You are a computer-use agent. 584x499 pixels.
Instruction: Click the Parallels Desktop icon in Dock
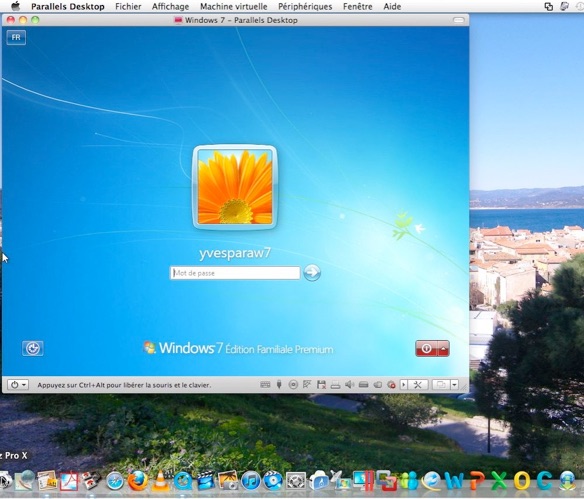click(x=364, y=480)
